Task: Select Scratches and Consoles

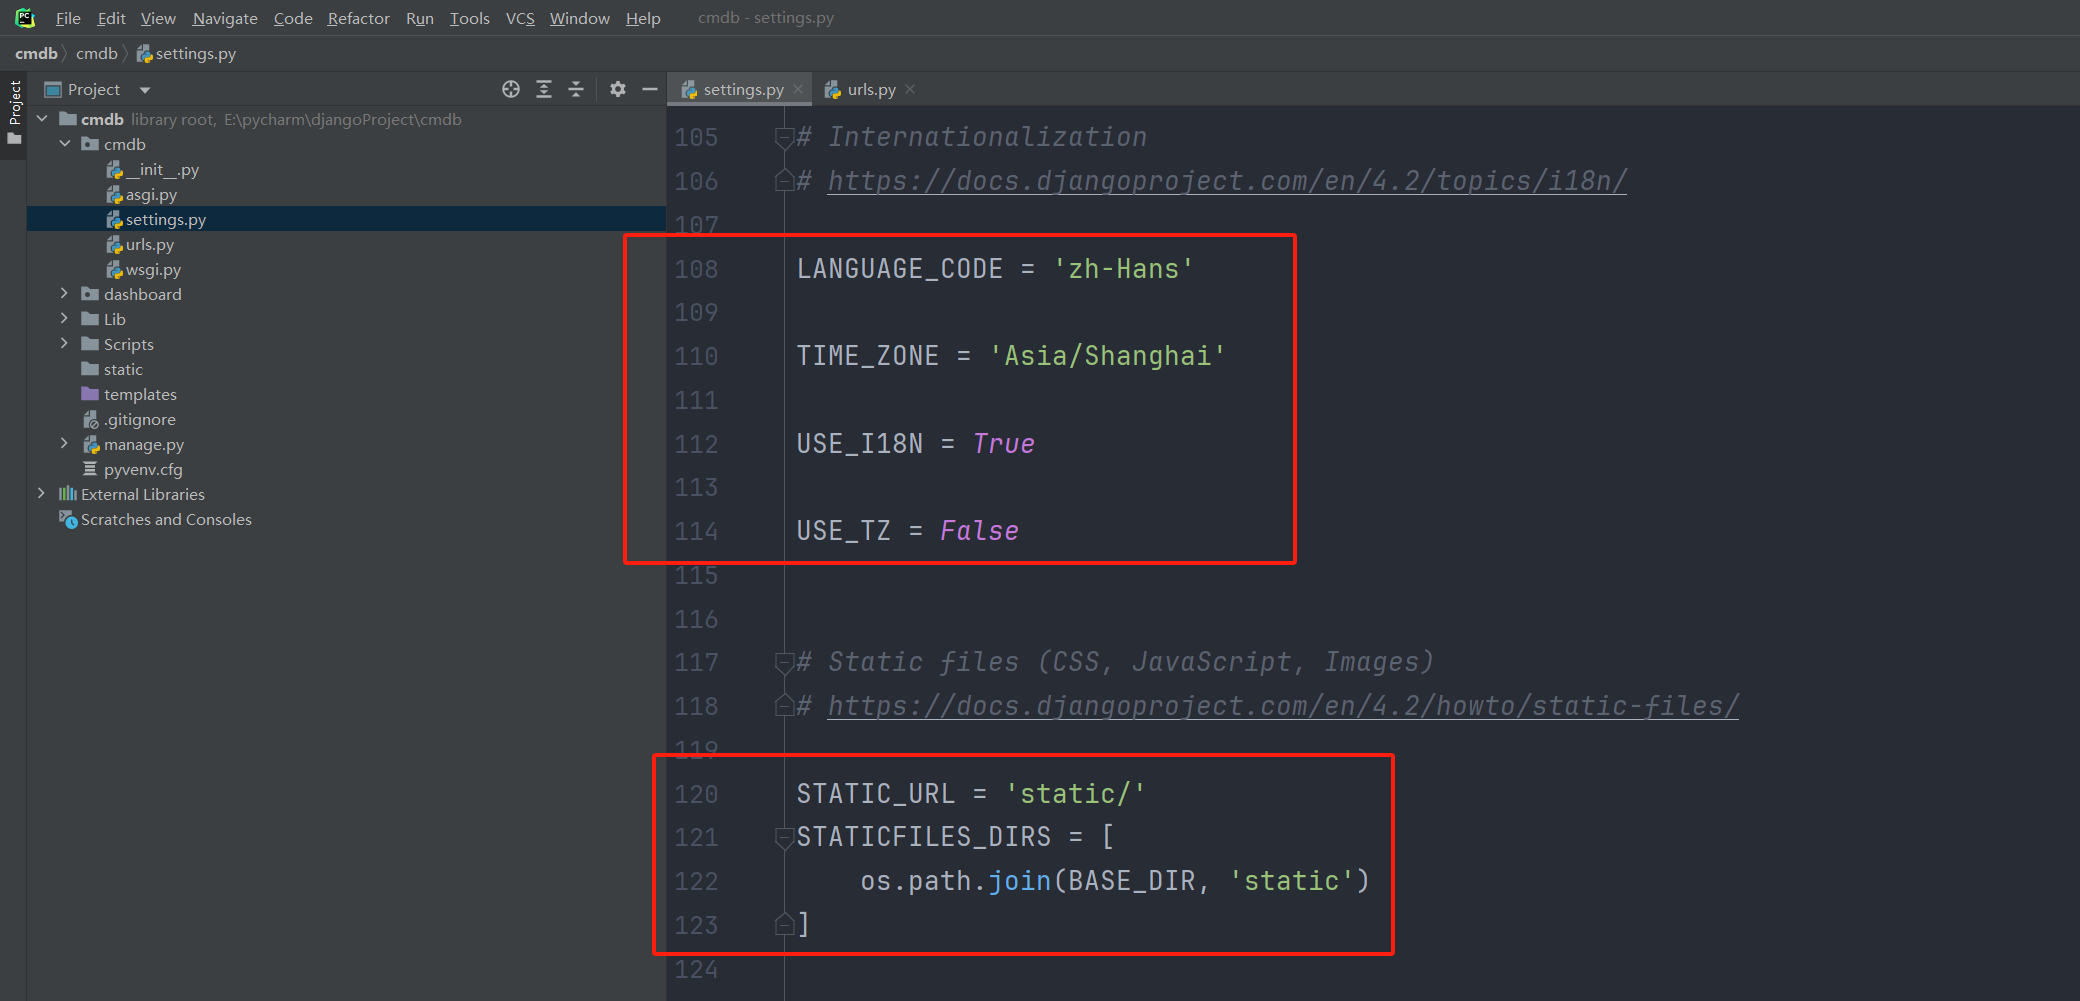Action: tap(155, 519)
